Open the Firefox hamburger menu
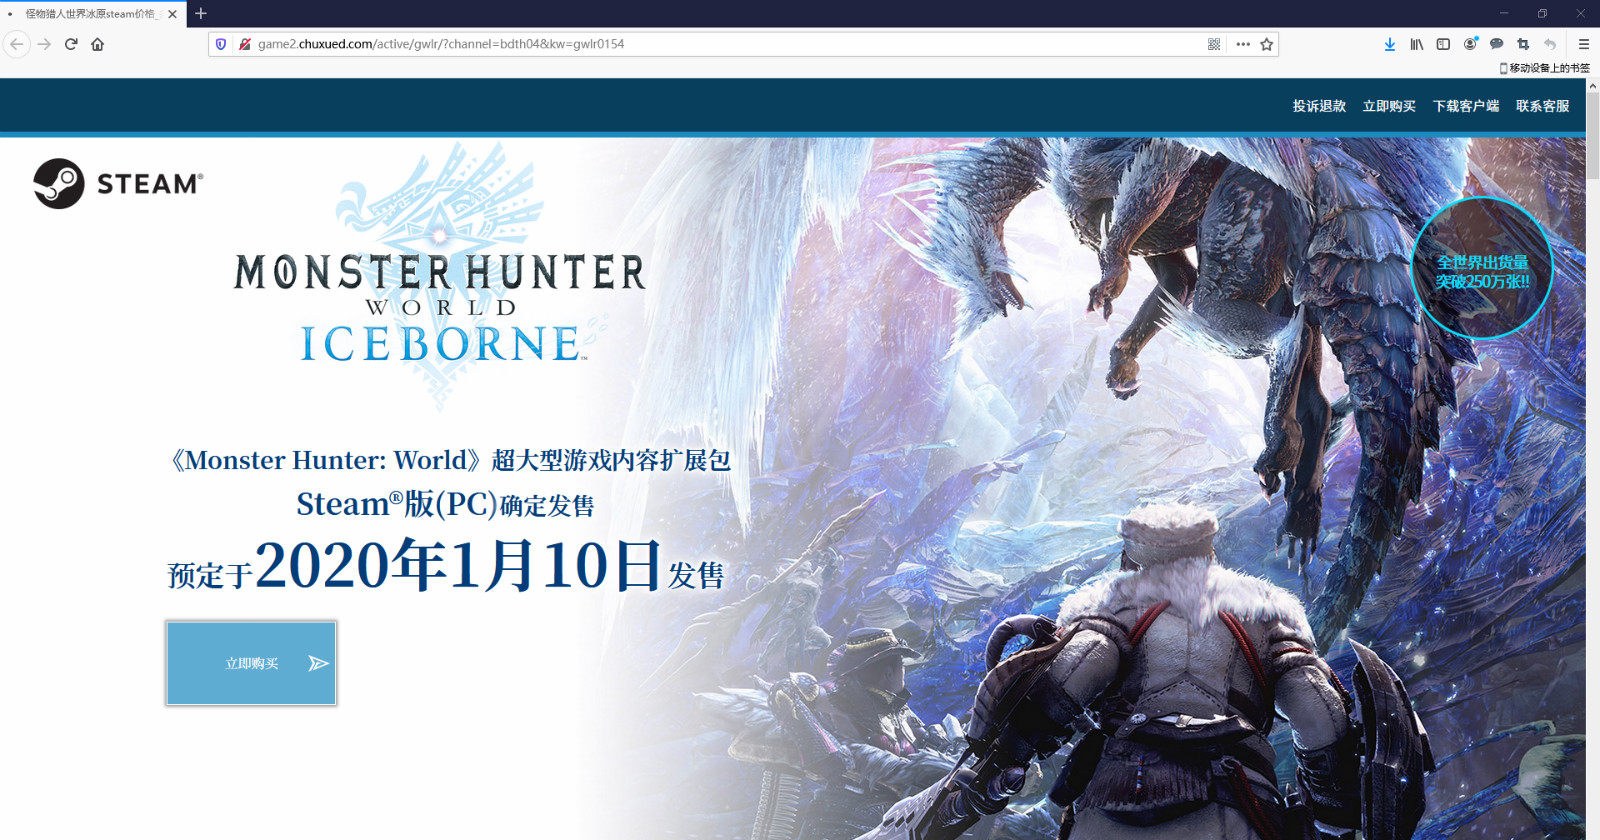Viewport: 1600px width, 840px height. coord(1584,44)
